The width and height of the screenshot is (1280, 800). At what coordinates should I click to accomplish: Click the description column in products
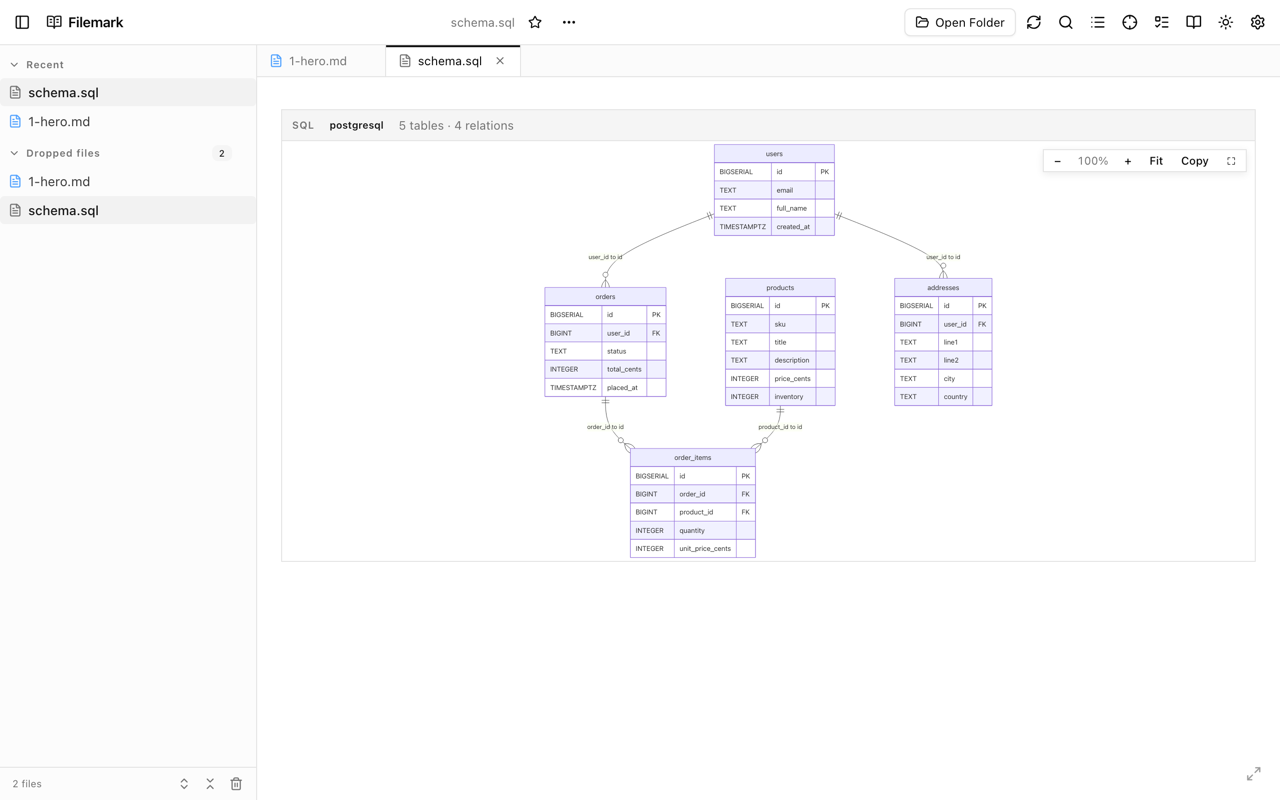(x=792, y=360)
